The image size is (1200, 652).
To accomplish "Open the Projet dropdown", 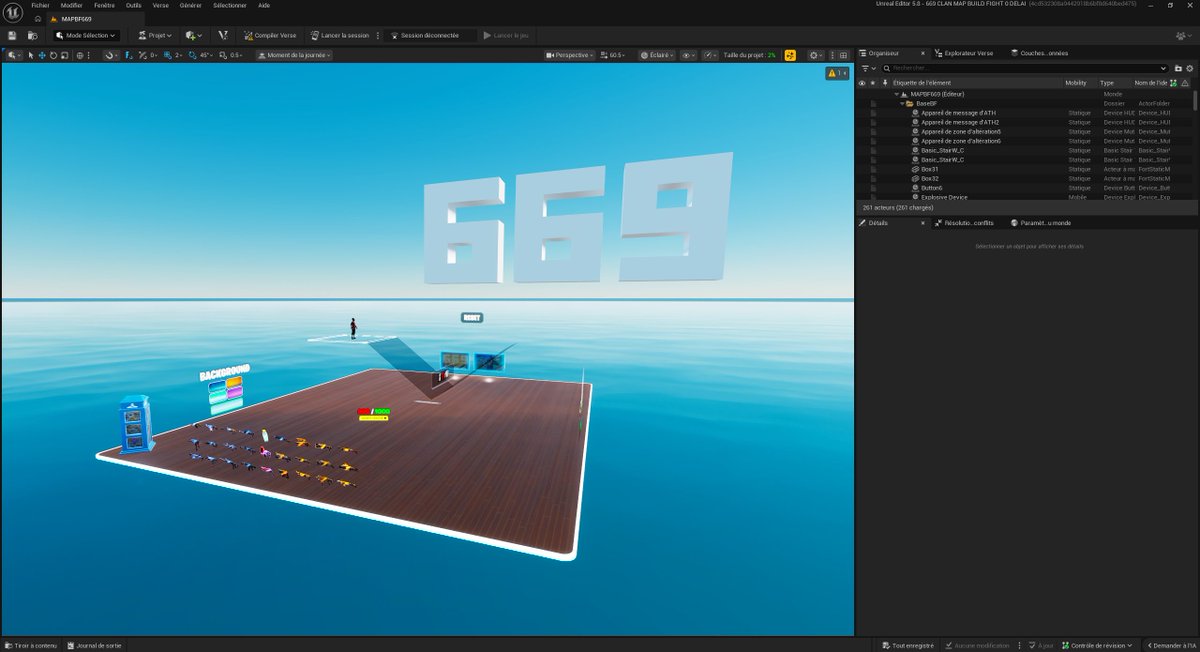I will tap(154, 35).
